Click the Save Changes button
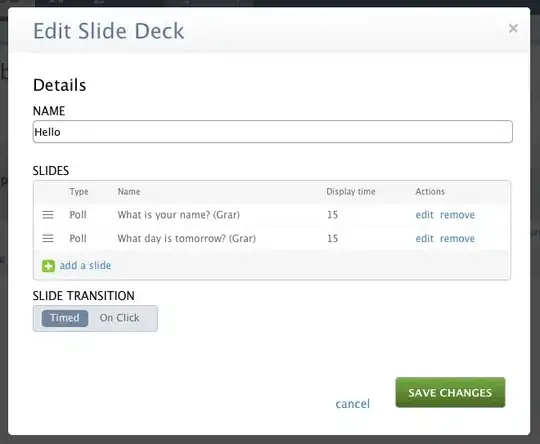 pos(450,392)
